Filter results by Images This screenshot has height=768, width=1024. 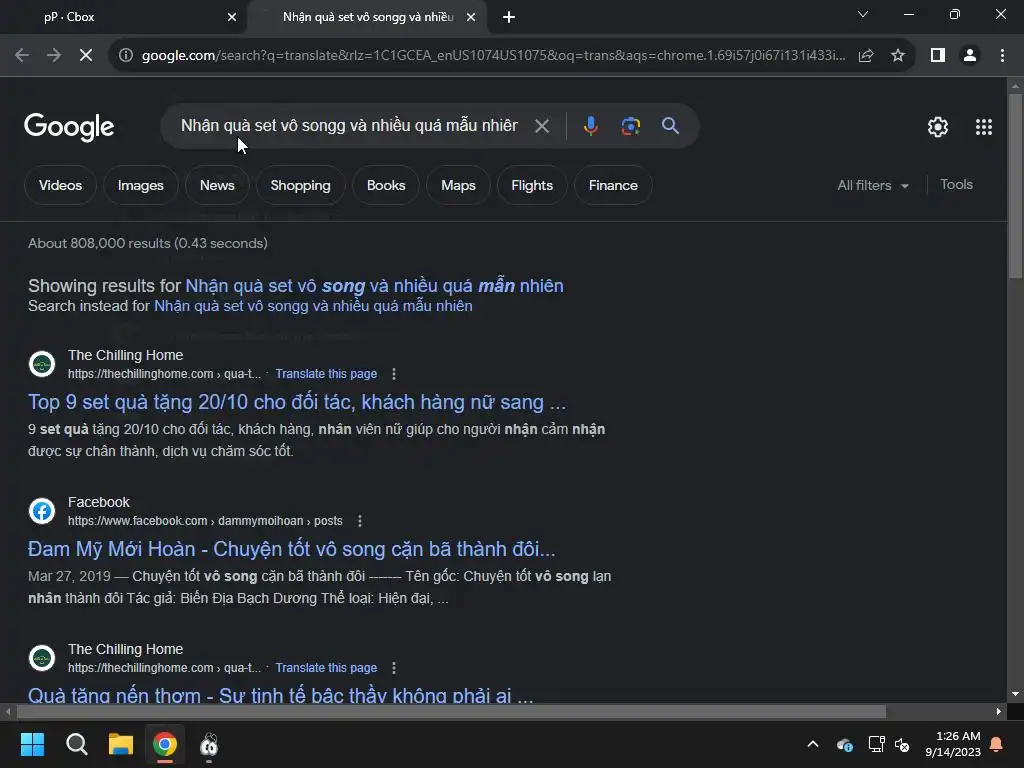point(140,185)
